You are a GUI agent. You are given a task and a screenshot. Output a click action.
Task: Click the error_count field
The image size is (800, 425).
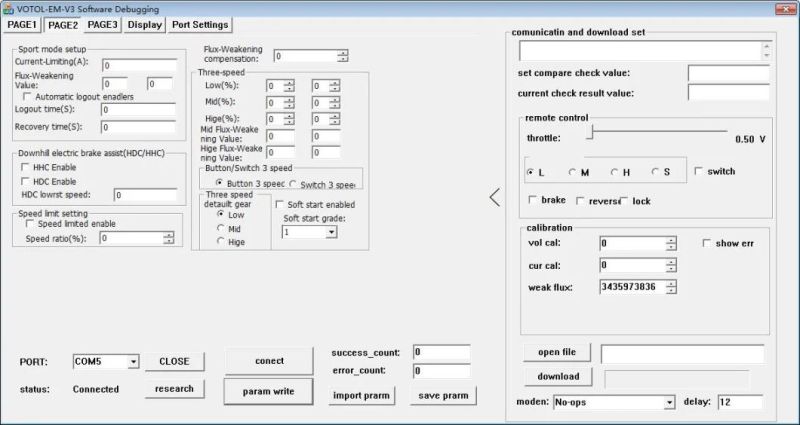(442, 371)
